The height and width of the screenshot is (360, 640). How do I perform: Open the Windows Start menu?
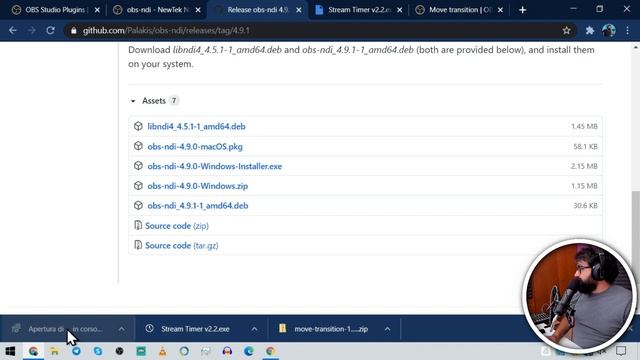(x=10, y=351)
